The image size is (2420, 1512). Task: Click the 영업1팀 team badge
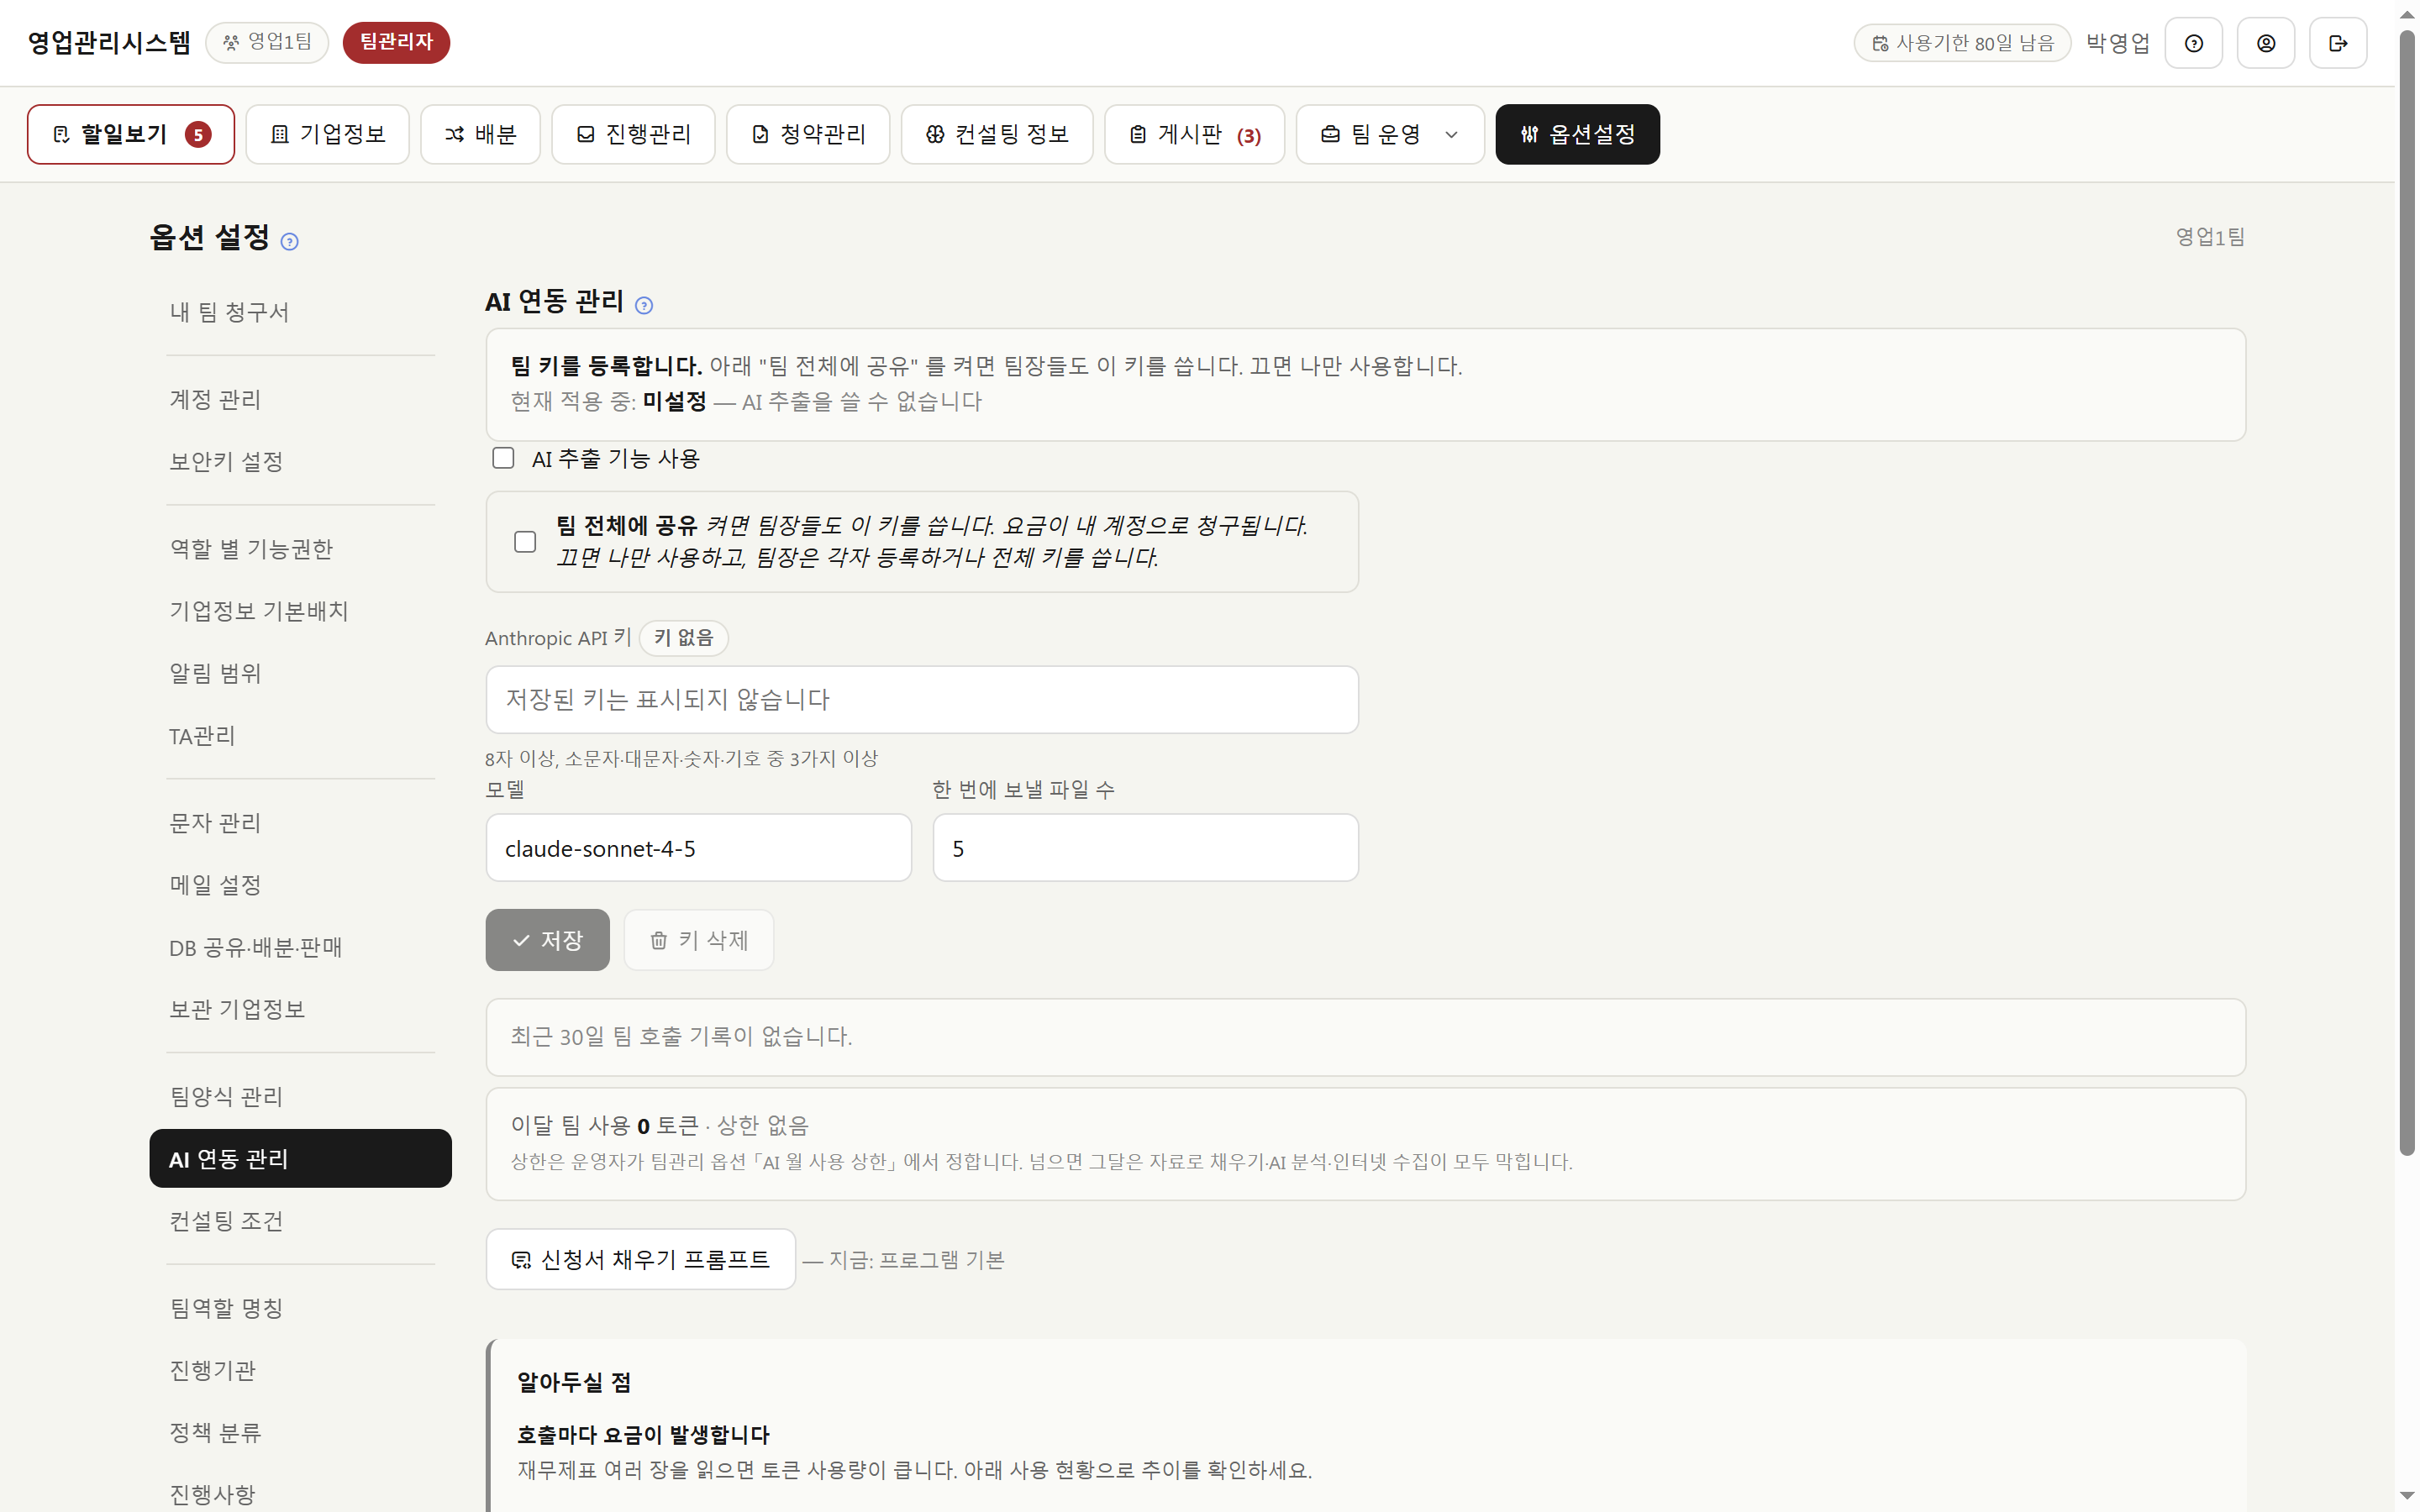click(267, 42)
